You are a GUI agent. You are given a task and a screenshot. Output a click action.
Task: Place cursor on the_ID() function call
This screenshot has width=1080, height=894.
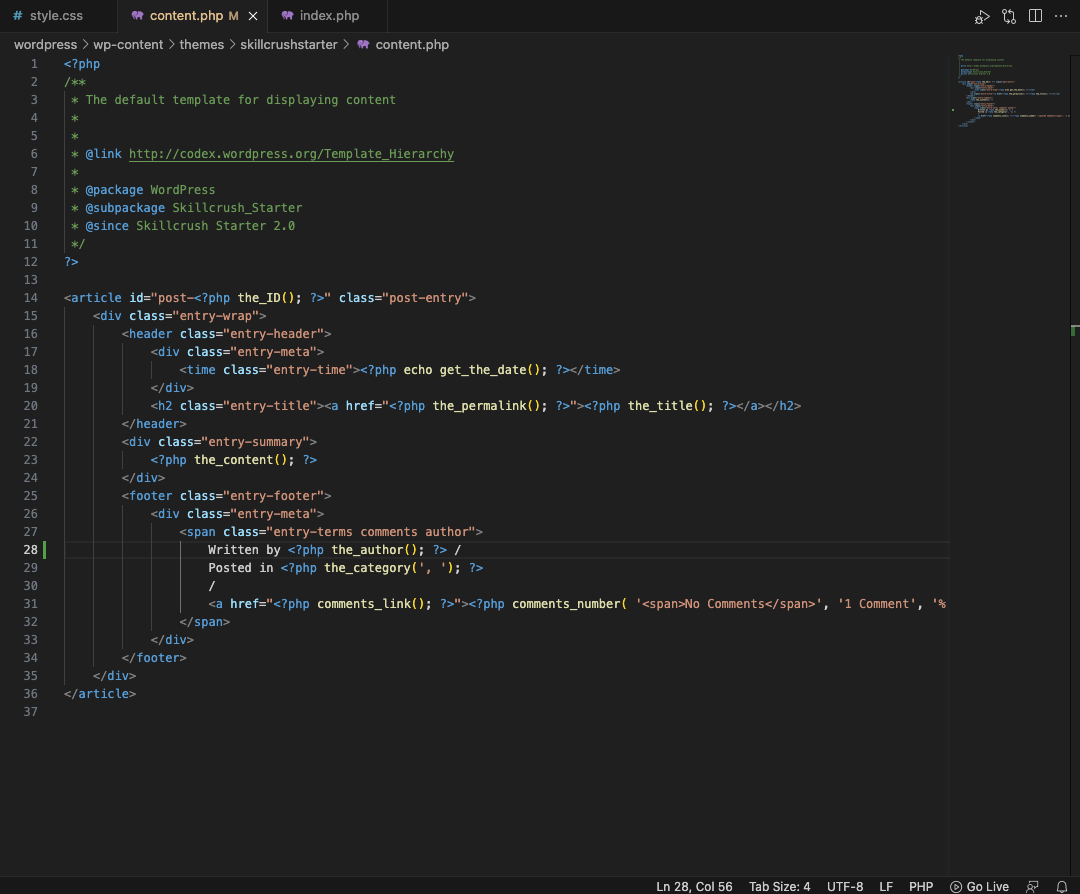(266, 298)
